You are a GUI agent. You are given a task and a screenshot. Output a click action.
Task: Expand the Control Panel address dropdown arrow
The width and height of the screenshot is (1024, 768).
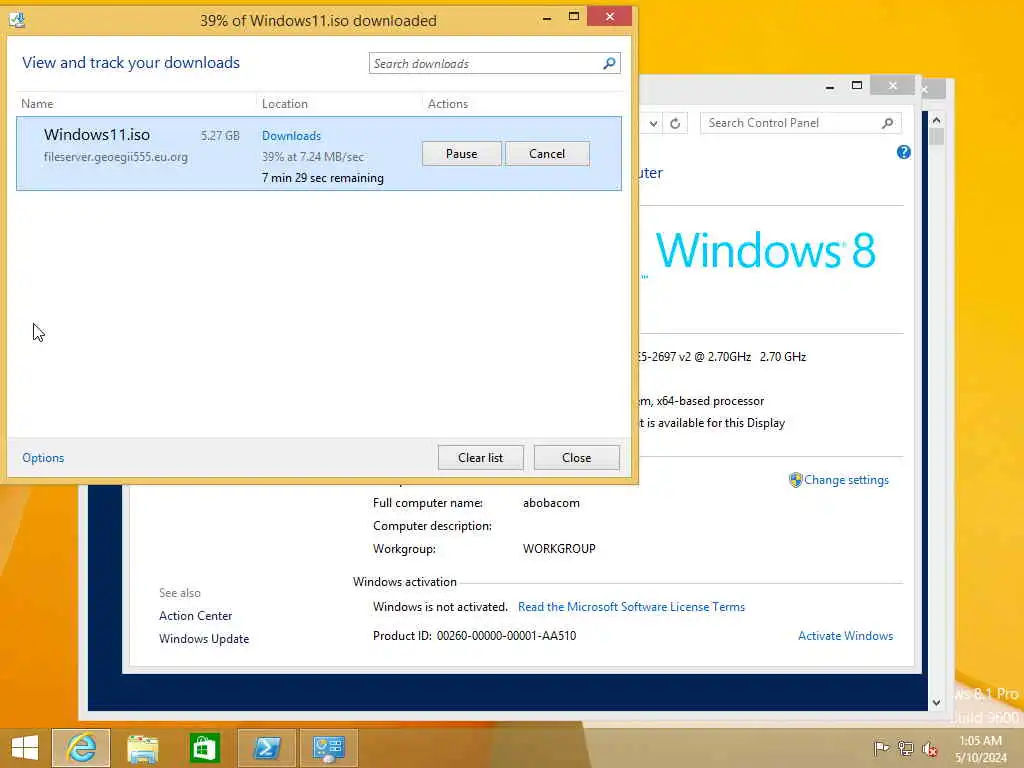pos(653,123)
